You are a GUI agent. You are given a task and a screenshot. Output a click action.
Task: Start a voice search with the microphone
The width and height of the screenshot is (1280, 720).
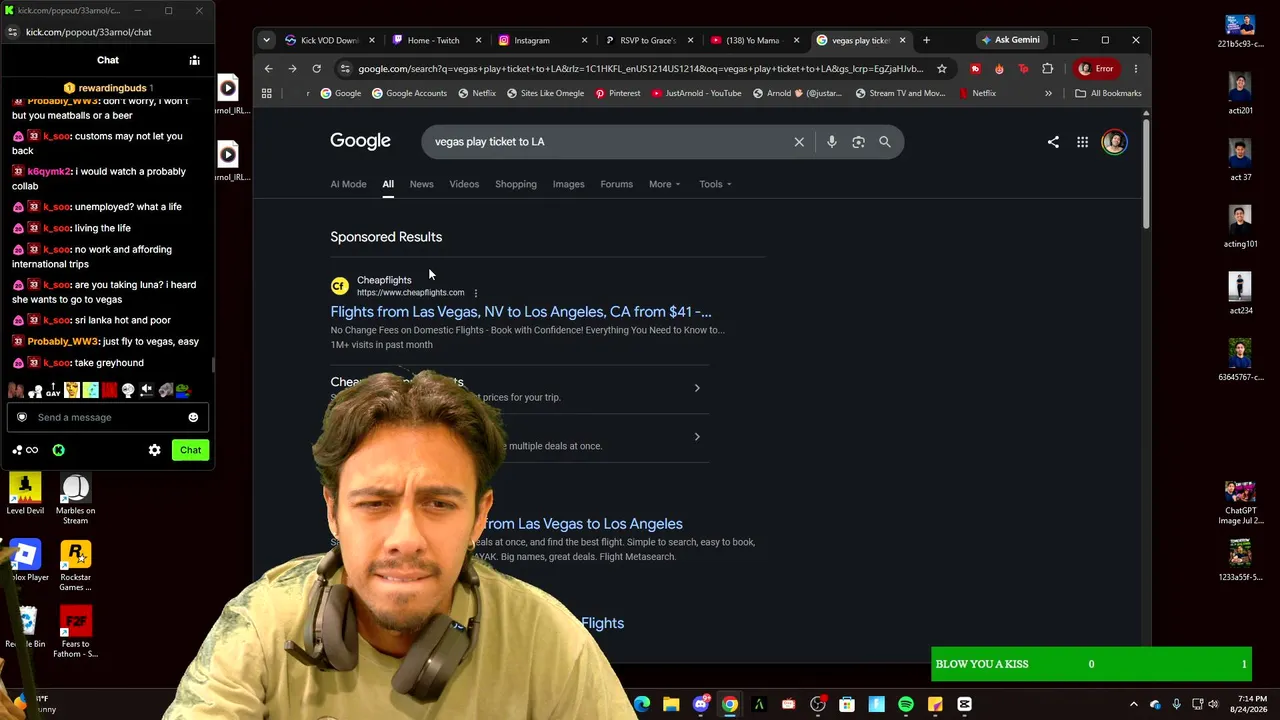(831, 142)
